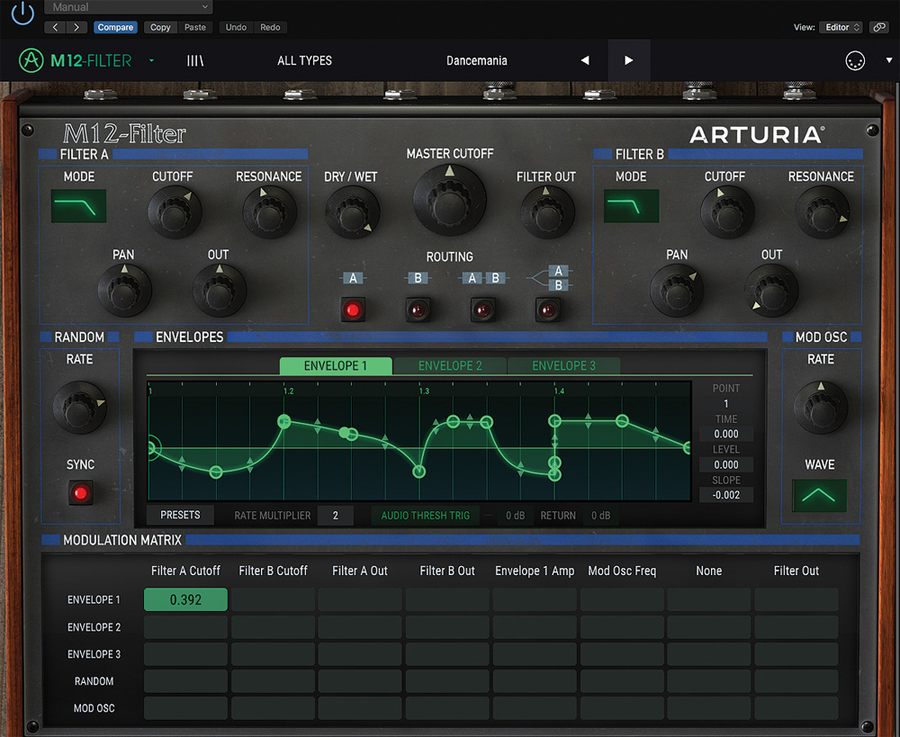
Task: Switch to the Envelope 1 tab
Action: click(336, 366)
